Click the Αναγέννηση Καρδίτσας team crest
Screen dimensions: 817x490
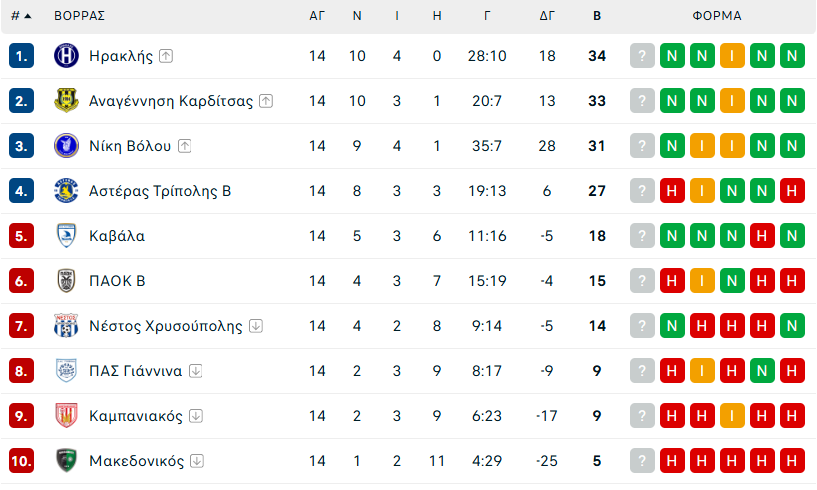coord(66,101)
